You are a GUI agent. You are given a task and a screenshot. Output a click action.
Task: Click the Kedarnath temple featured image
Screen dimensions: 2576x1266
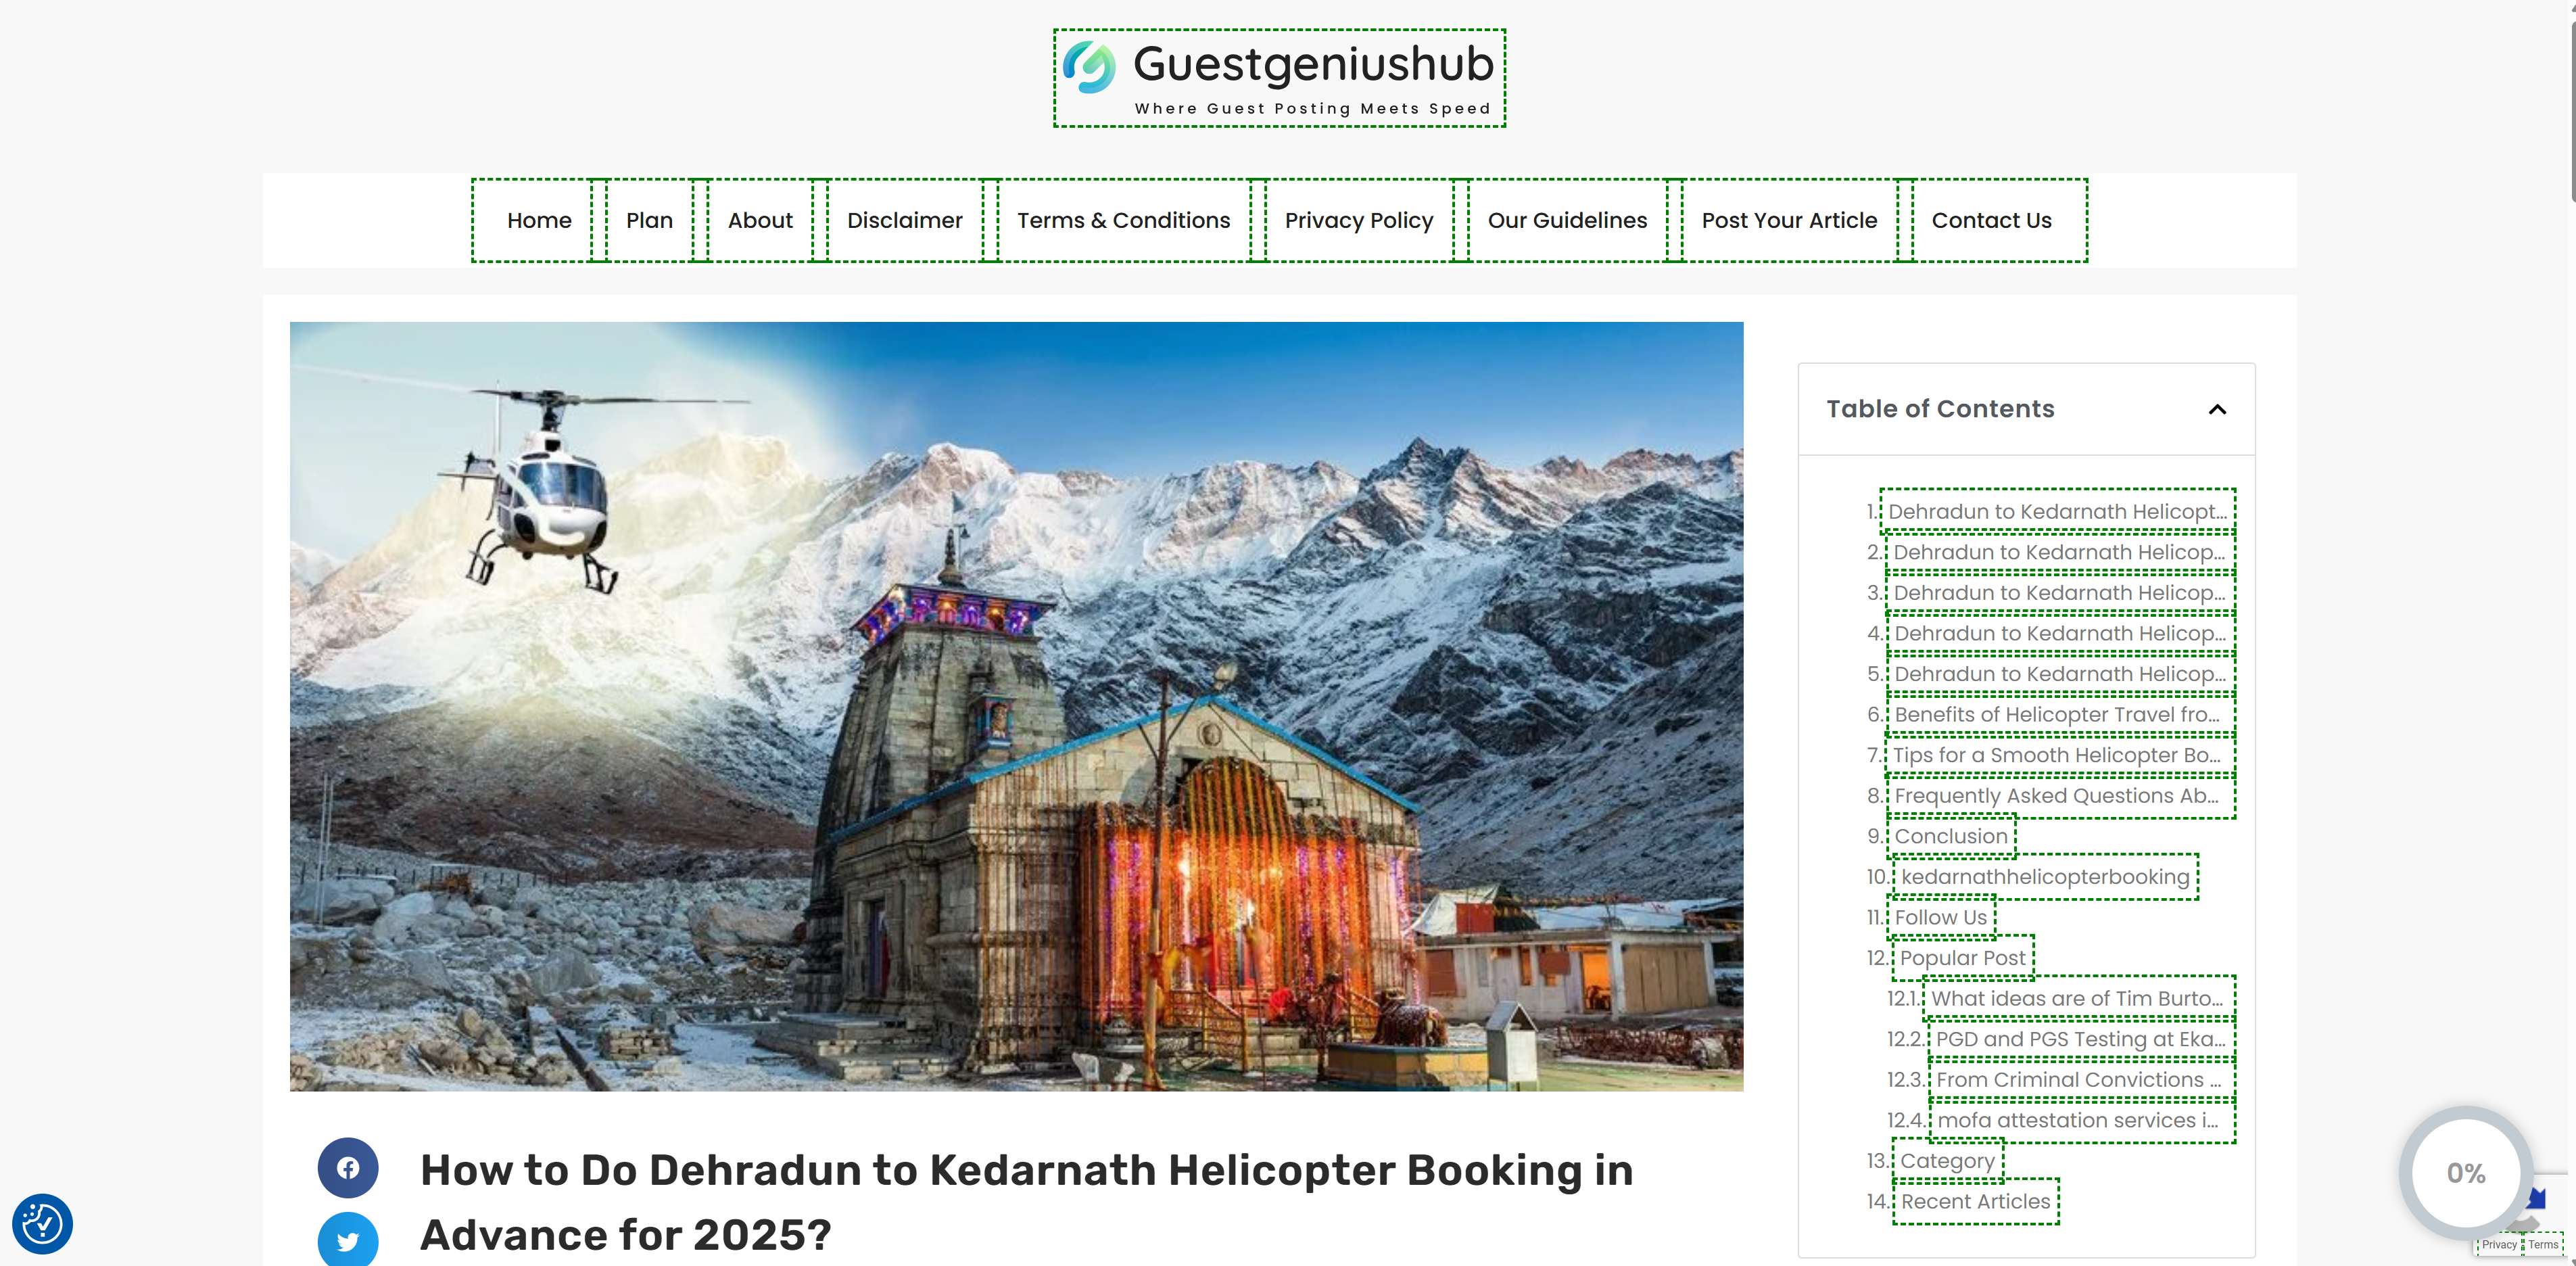(x=1016, y=706)
